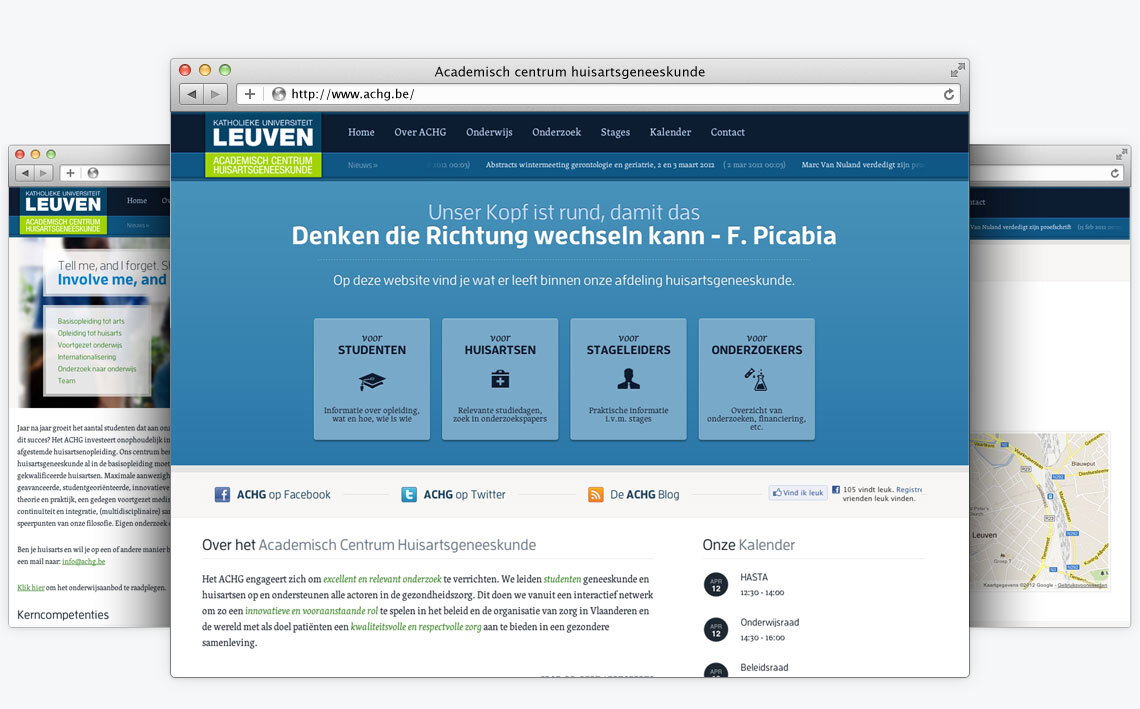Click Onderzoek naar onderwijs in the left window
Viewport: 1140px width, 709px height.
pyautogui.click(x=97, y=369)
